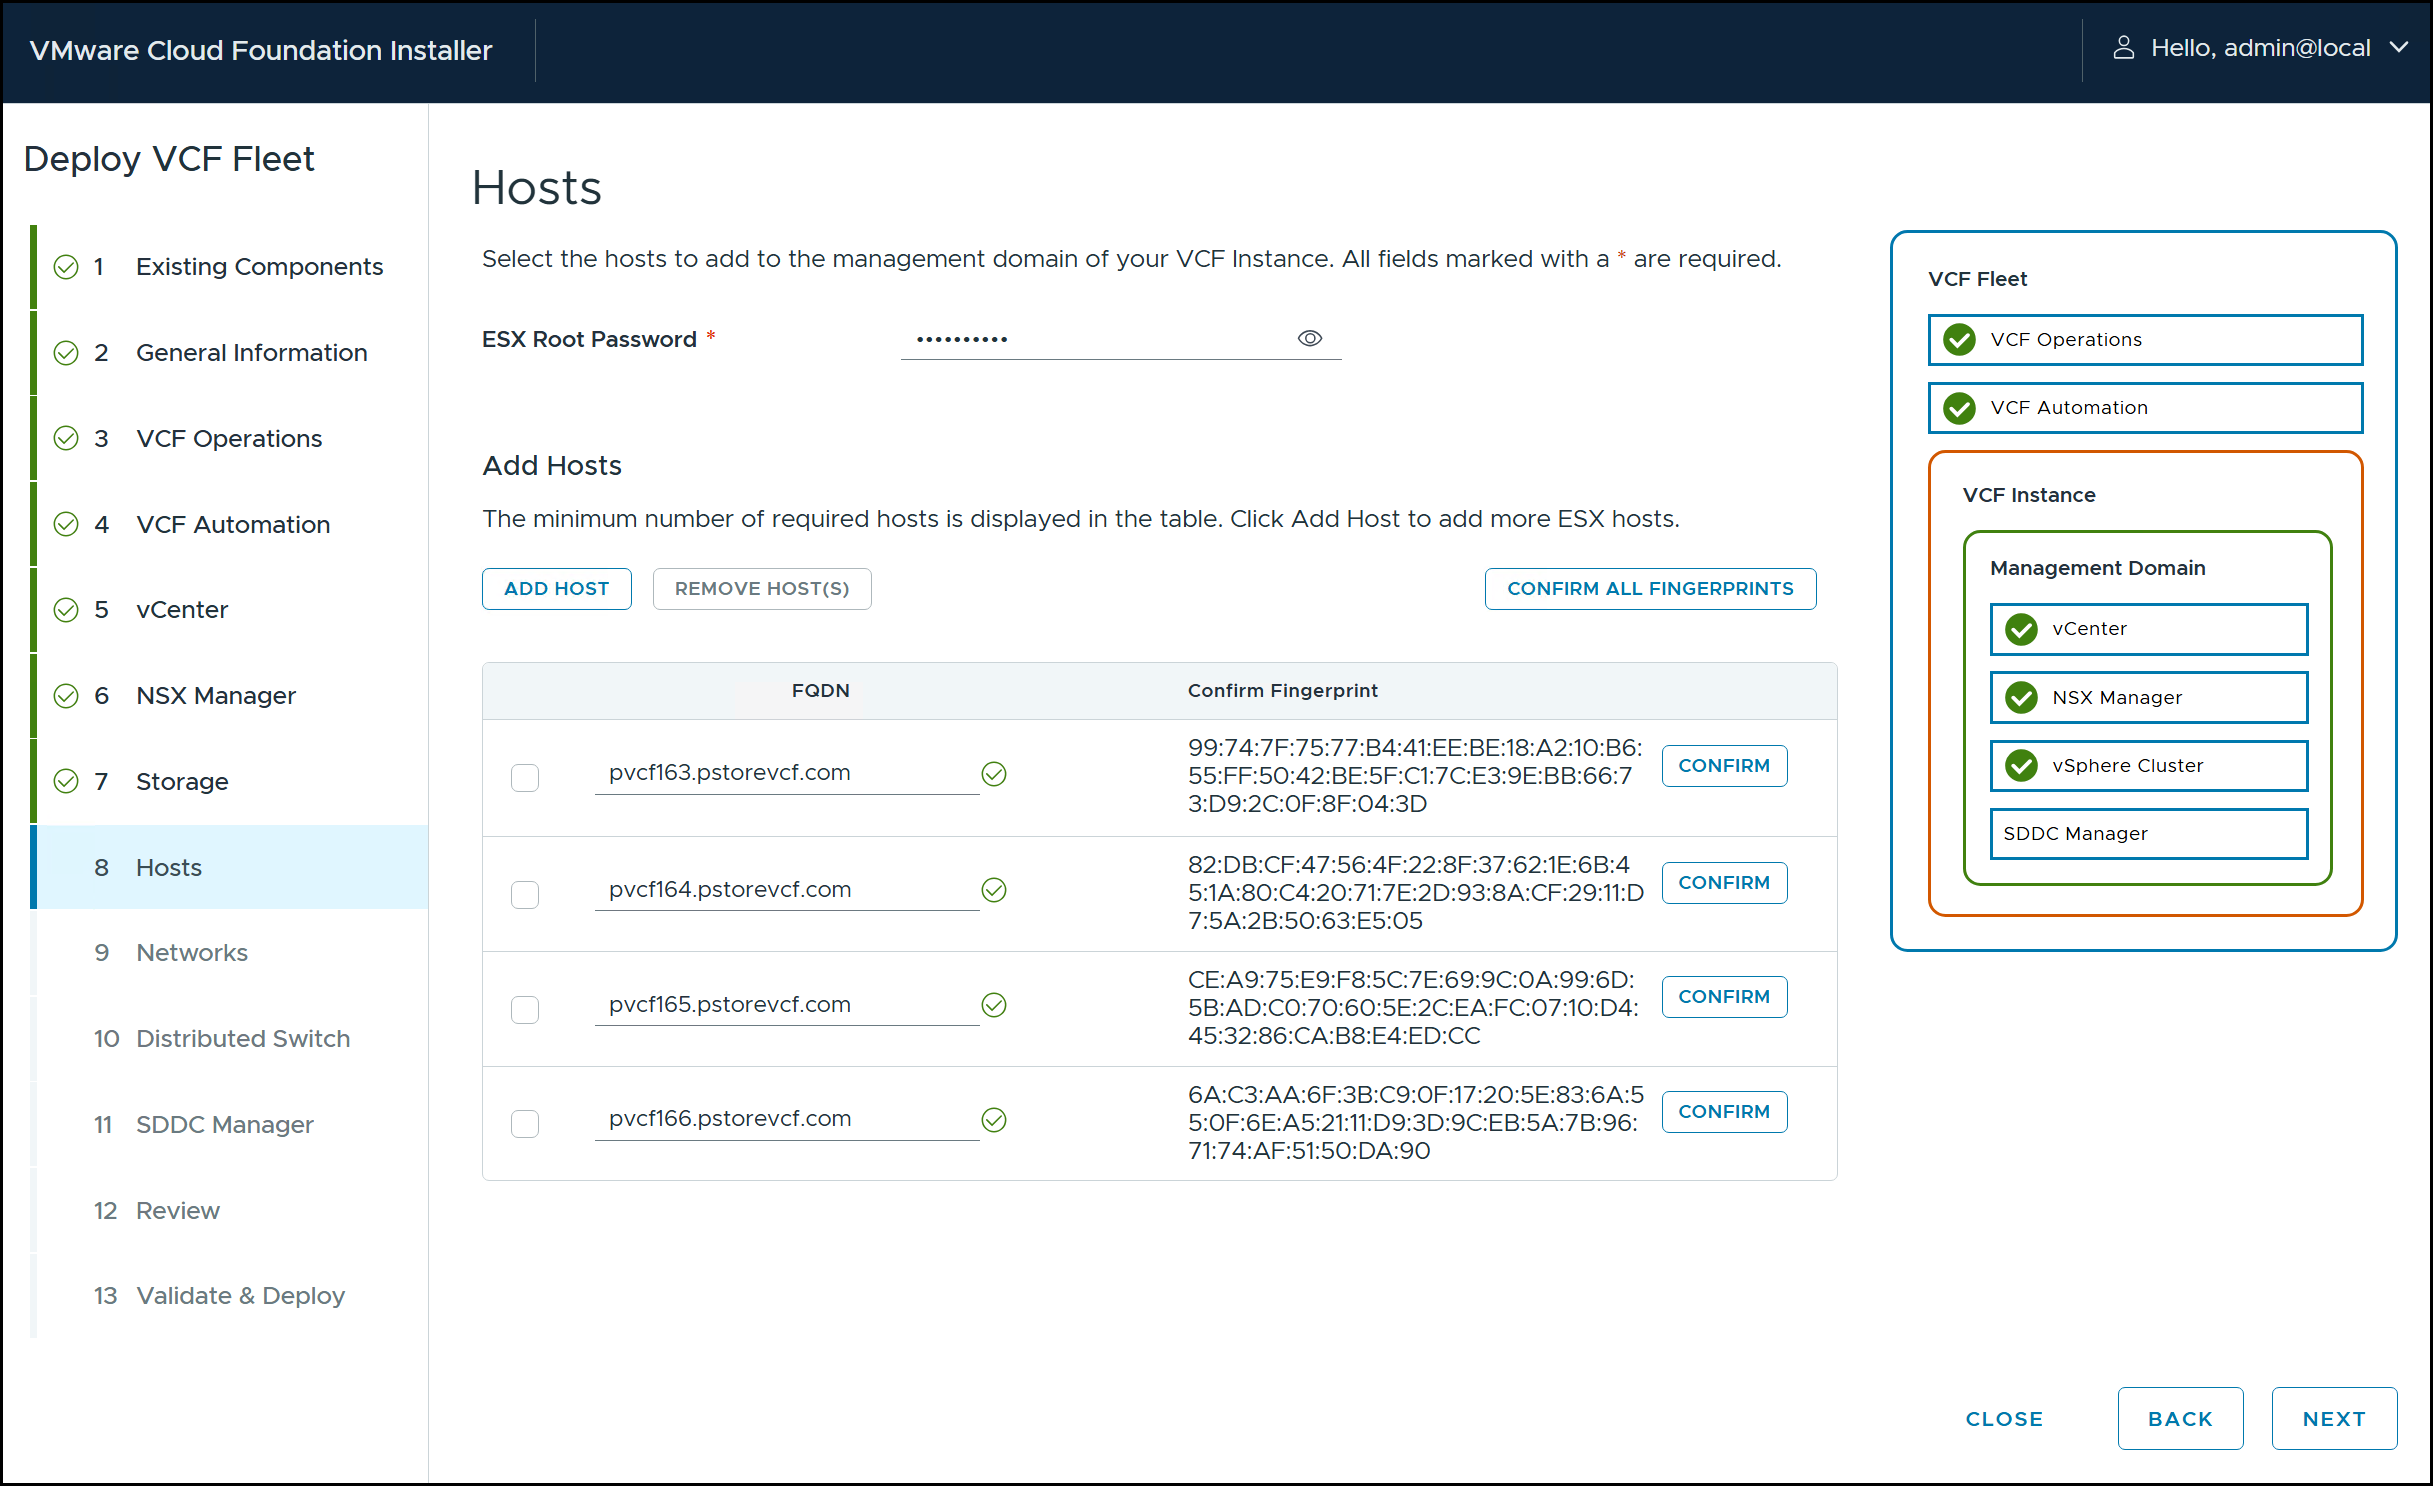This screenshot has width=2433, height=1486.
Task: Confirm fingerprint for pvcf165.pstorevcf.com
Action: (x=1724, y=997)
